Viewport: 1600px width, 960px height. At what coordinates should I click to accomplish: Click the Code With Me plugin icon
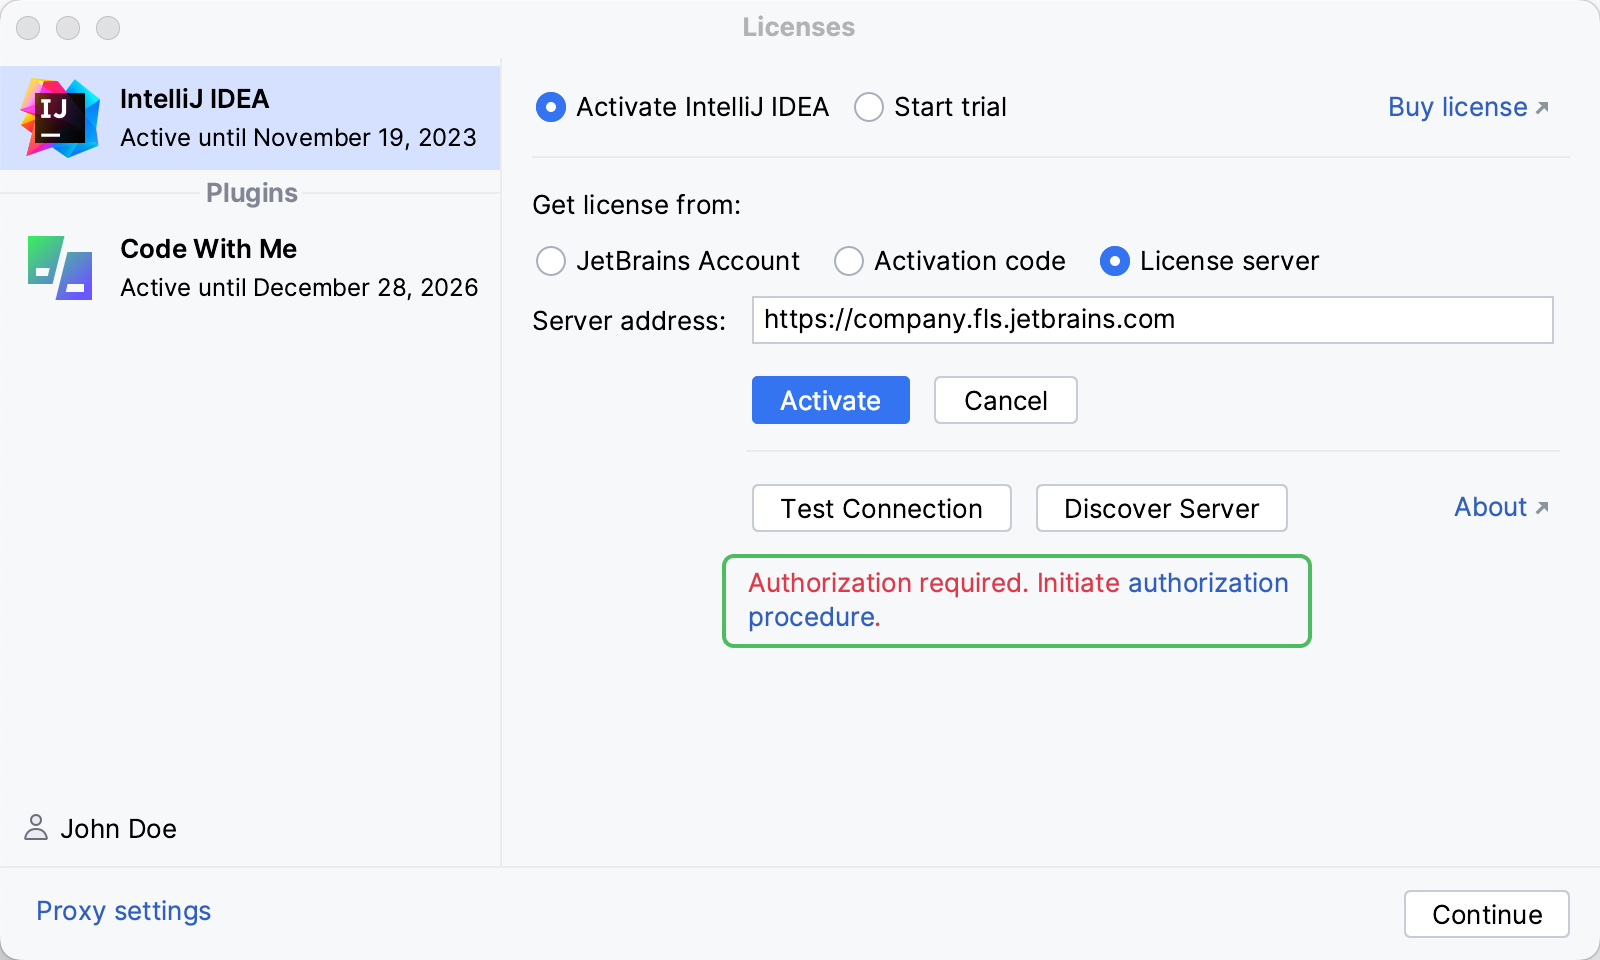(60, 267)
